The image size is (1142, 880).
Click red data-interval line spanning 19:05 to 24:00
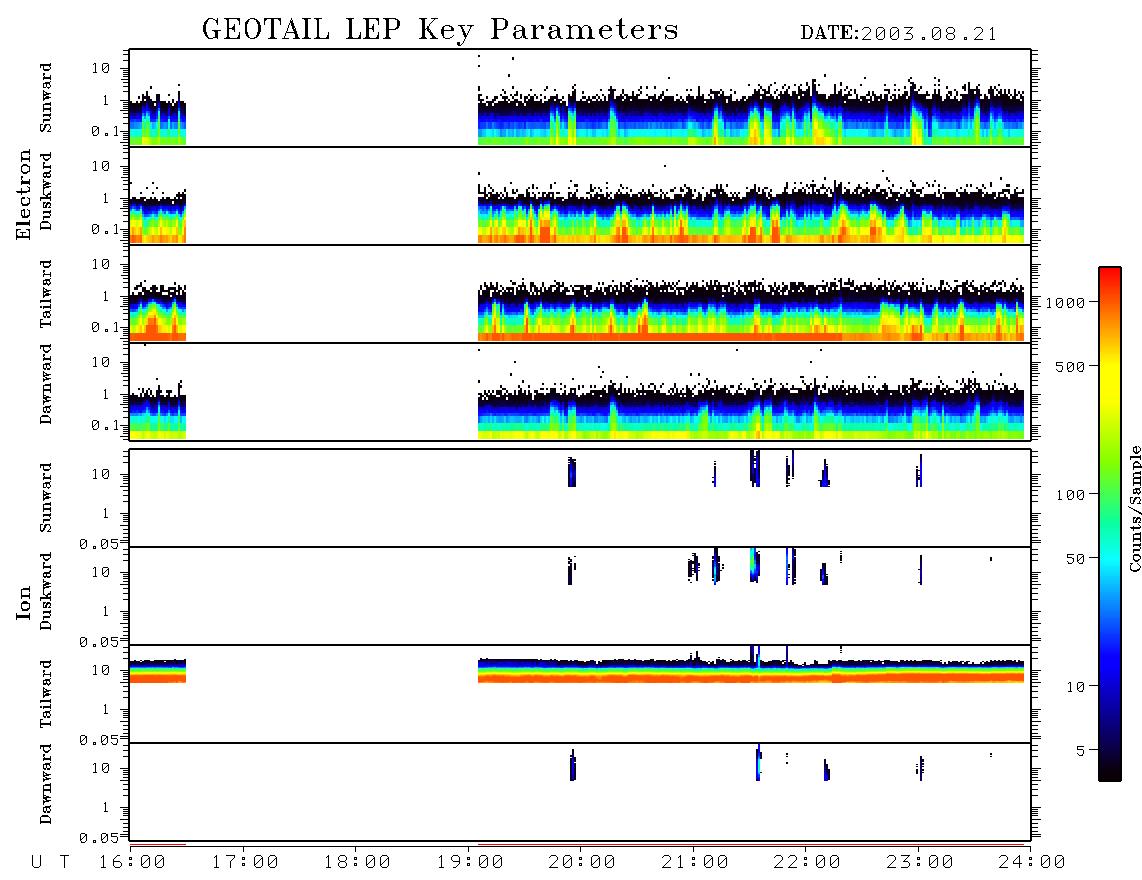point(751,845)
